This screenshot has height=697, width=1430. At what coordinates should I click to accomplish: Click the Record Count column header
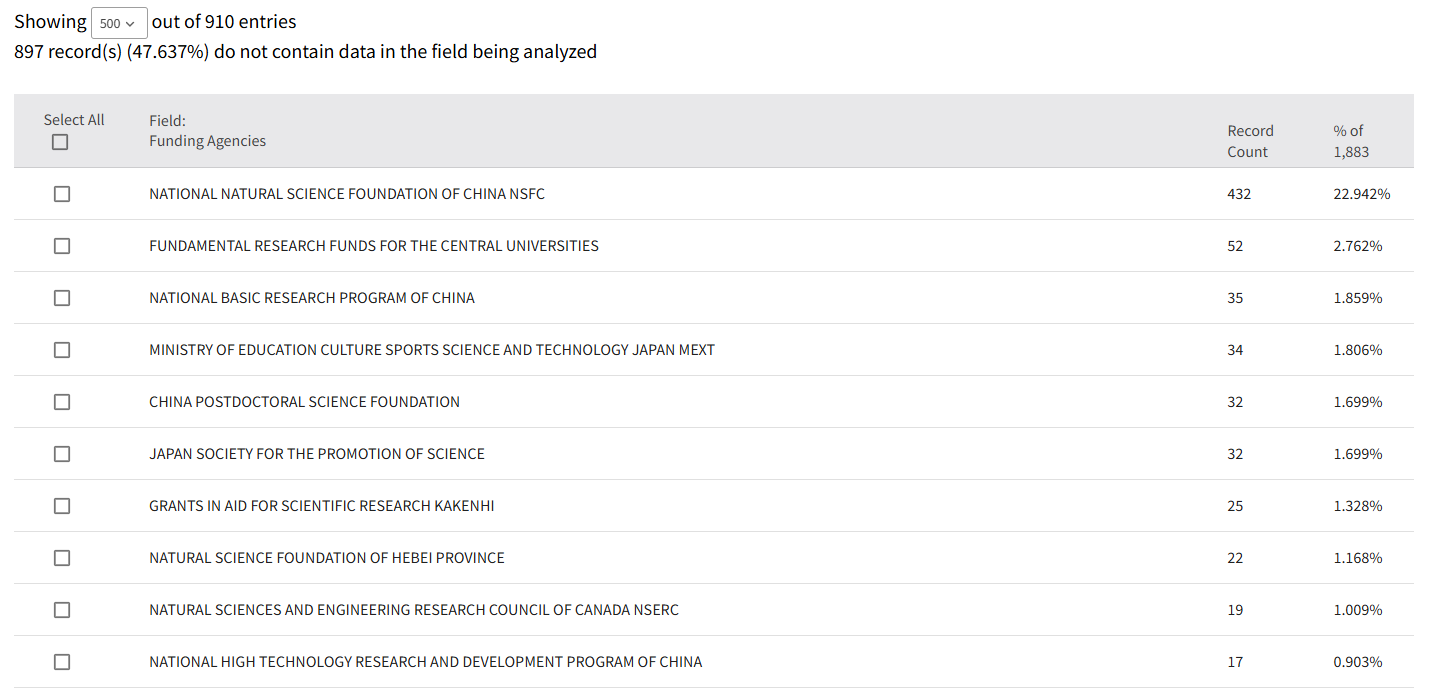point(1250,141)
